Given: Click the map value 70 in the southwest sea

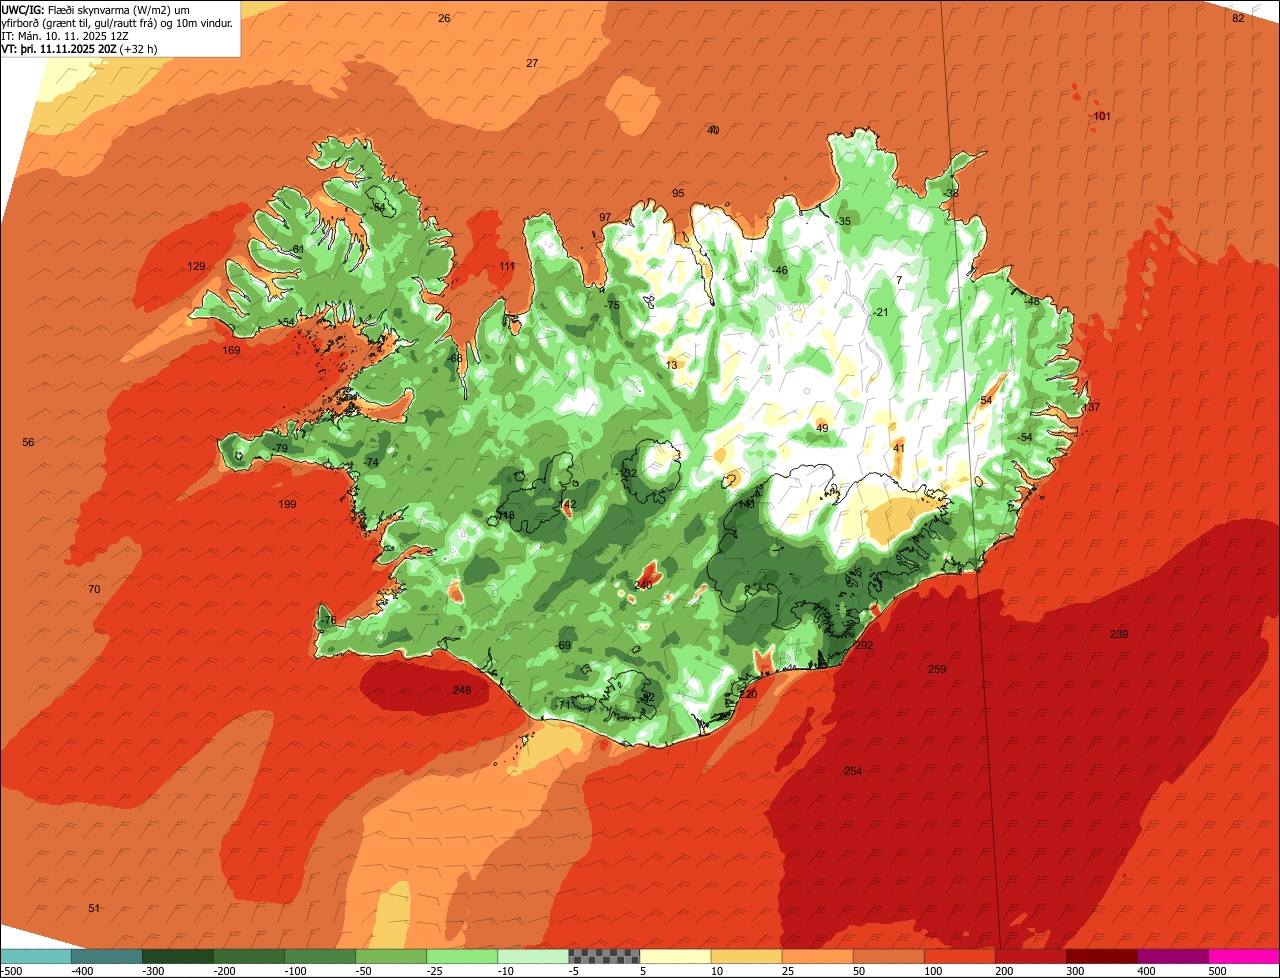Looking at the screenshot, I should tap(94, 590).
